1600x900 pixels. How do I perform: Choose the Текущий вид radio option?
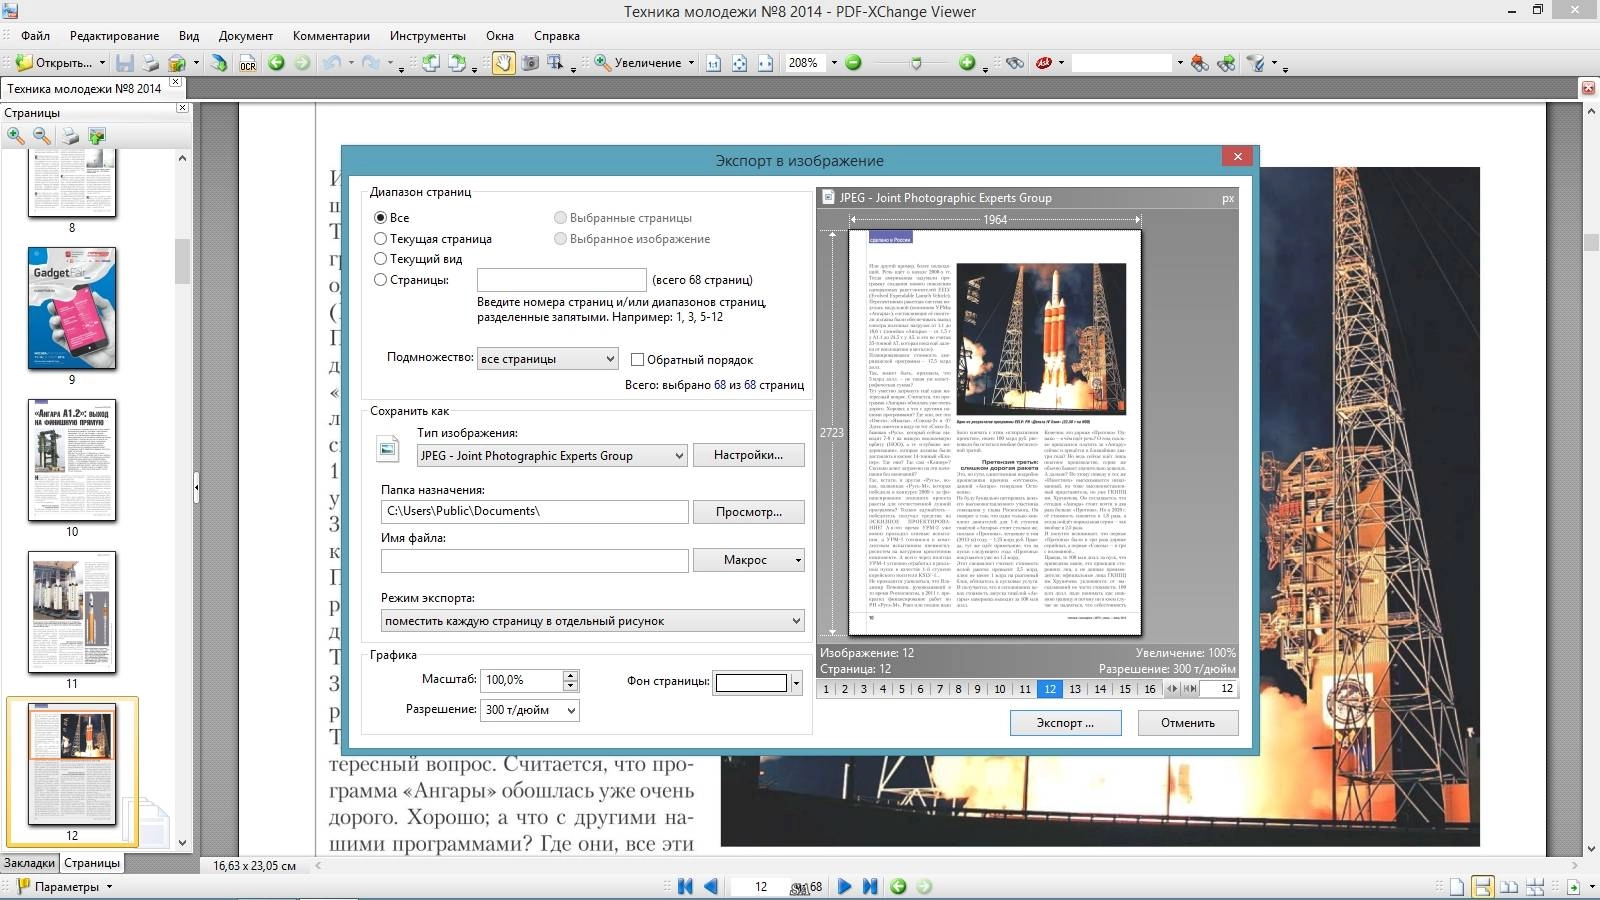click(x=380, y=258)
